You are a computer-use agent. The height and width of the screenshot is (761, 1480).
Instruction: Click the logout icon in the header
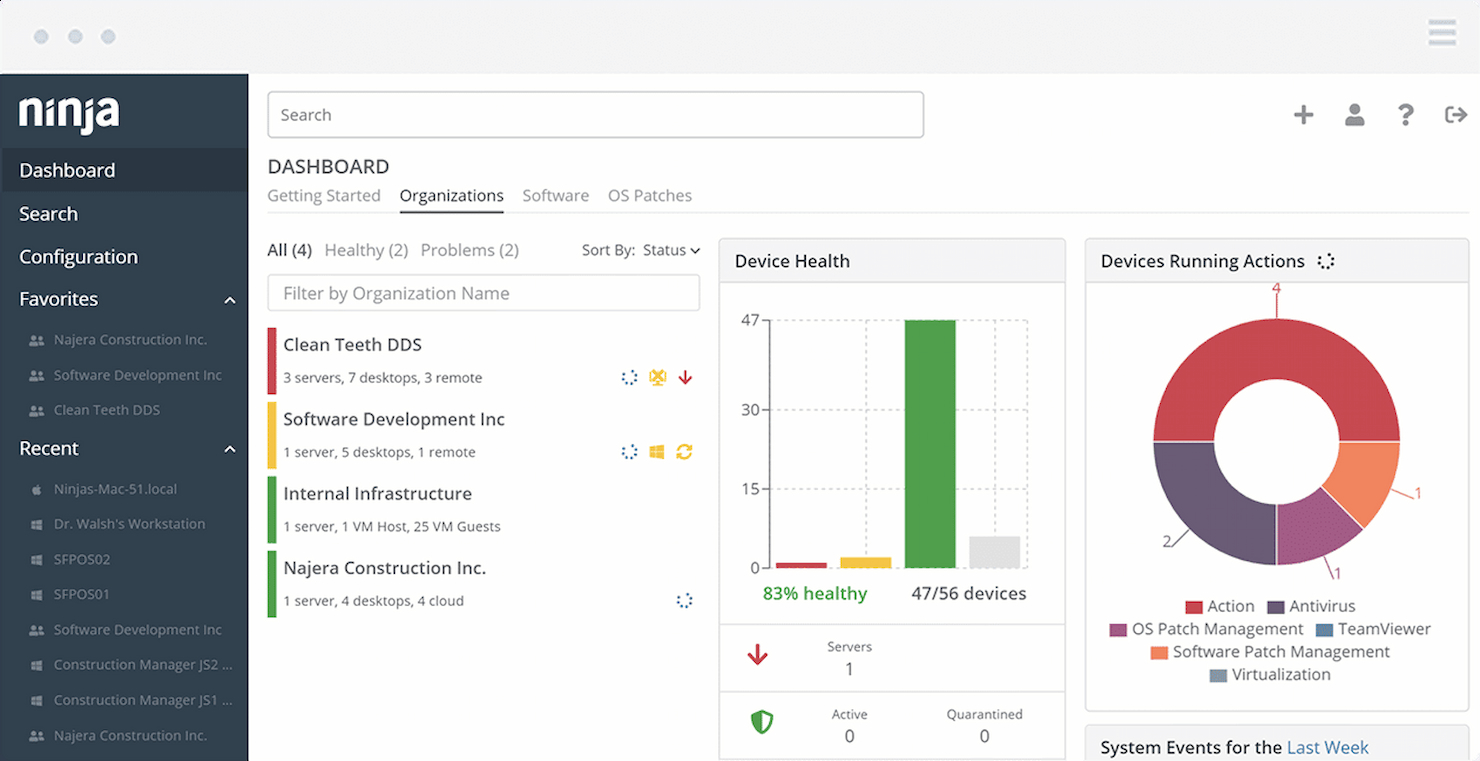coord(1455,114)
